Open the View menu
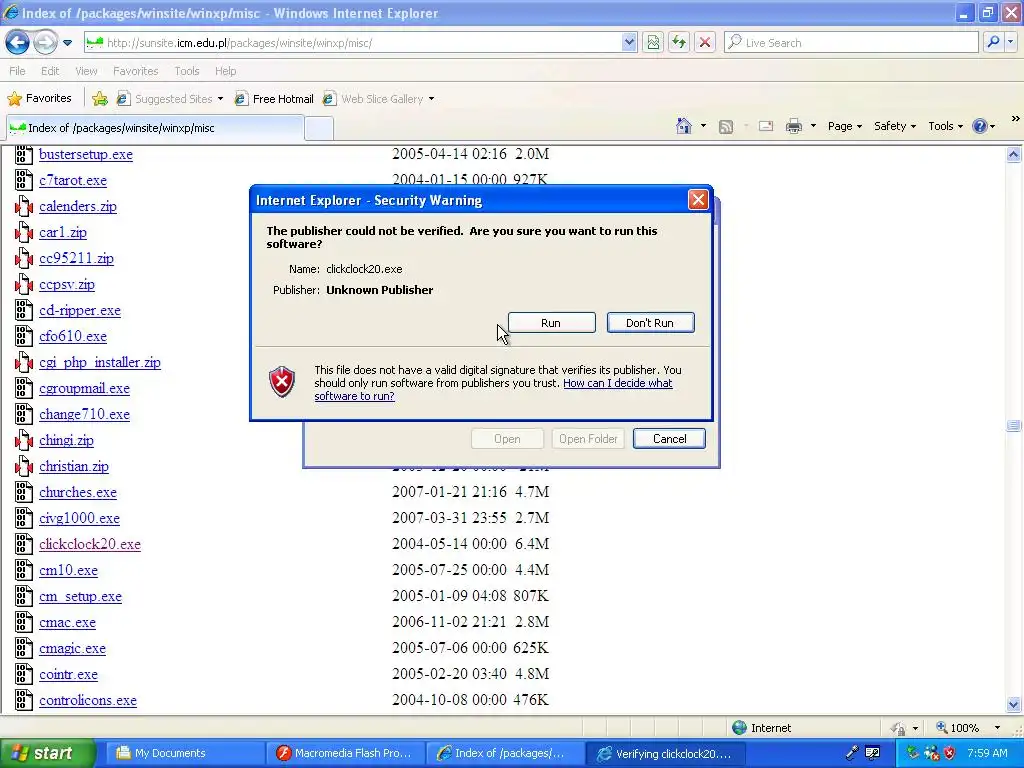 (86, 71)
